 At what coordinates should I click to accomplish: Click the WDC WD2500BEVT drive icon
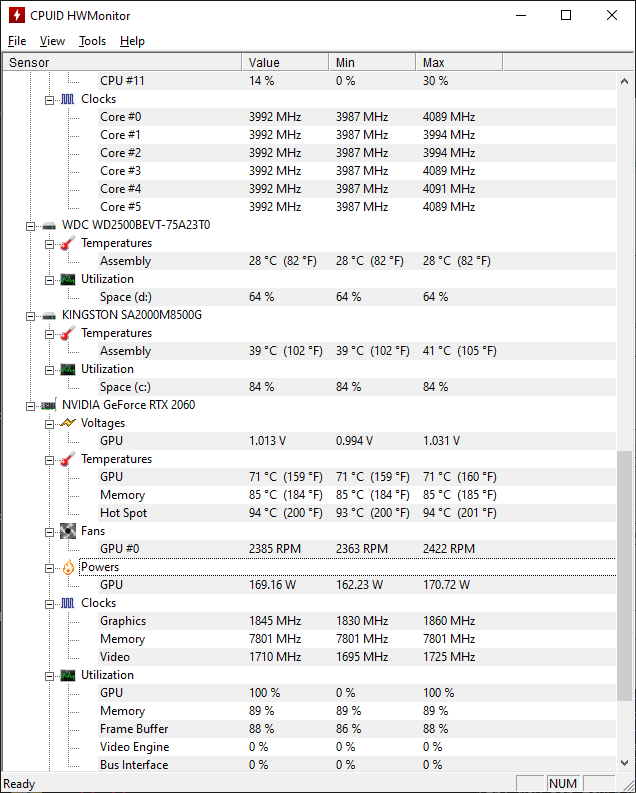pyautogui.click(x=48, y=225)
